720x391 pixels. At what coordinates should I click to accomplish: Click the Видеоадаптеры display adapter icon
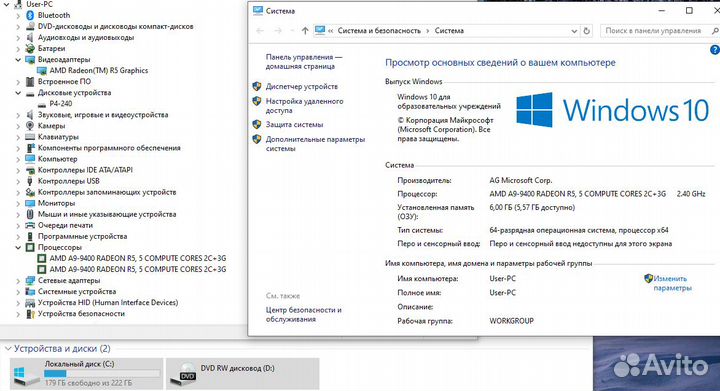(30, 59)
